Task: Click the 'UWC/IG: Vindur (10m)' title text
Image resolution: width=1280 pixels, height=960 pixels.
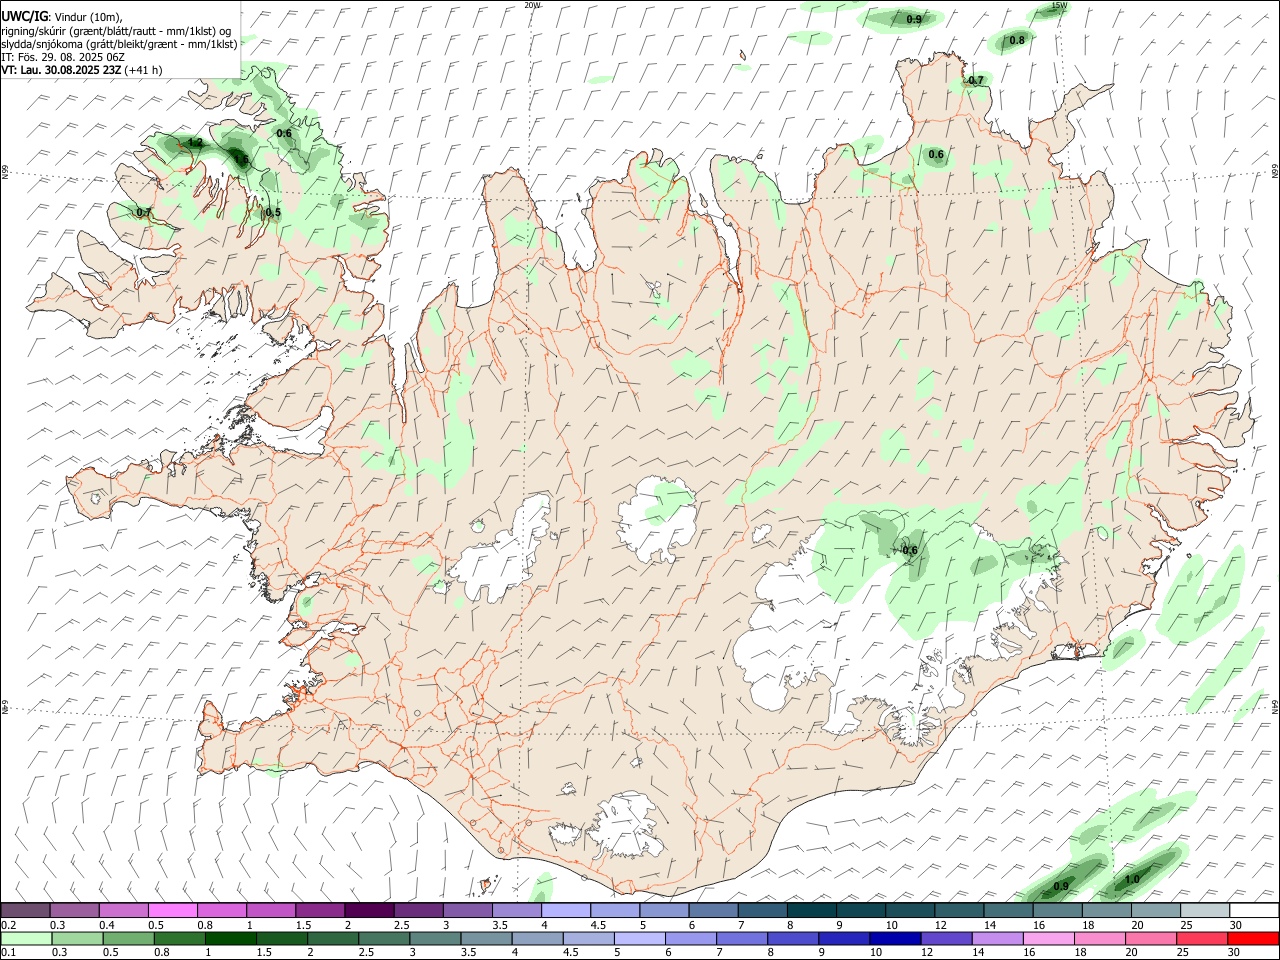Action: [62, 15]
